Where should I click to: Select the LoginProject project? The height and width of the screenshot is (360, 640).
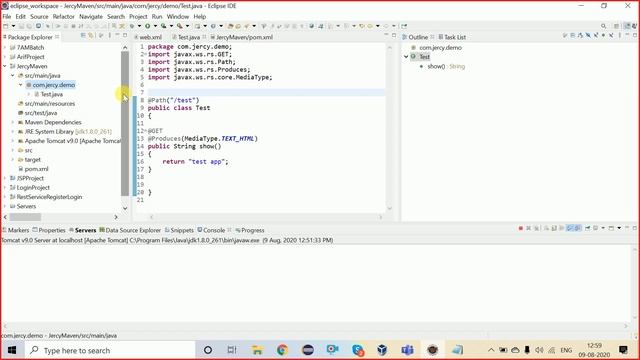[29, 188]
